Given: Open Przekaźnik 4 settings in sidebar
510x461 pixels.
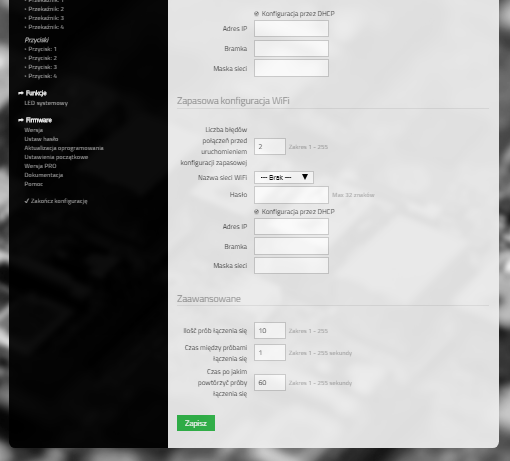Looking at the screenshot, I should [x=46, y=27].
